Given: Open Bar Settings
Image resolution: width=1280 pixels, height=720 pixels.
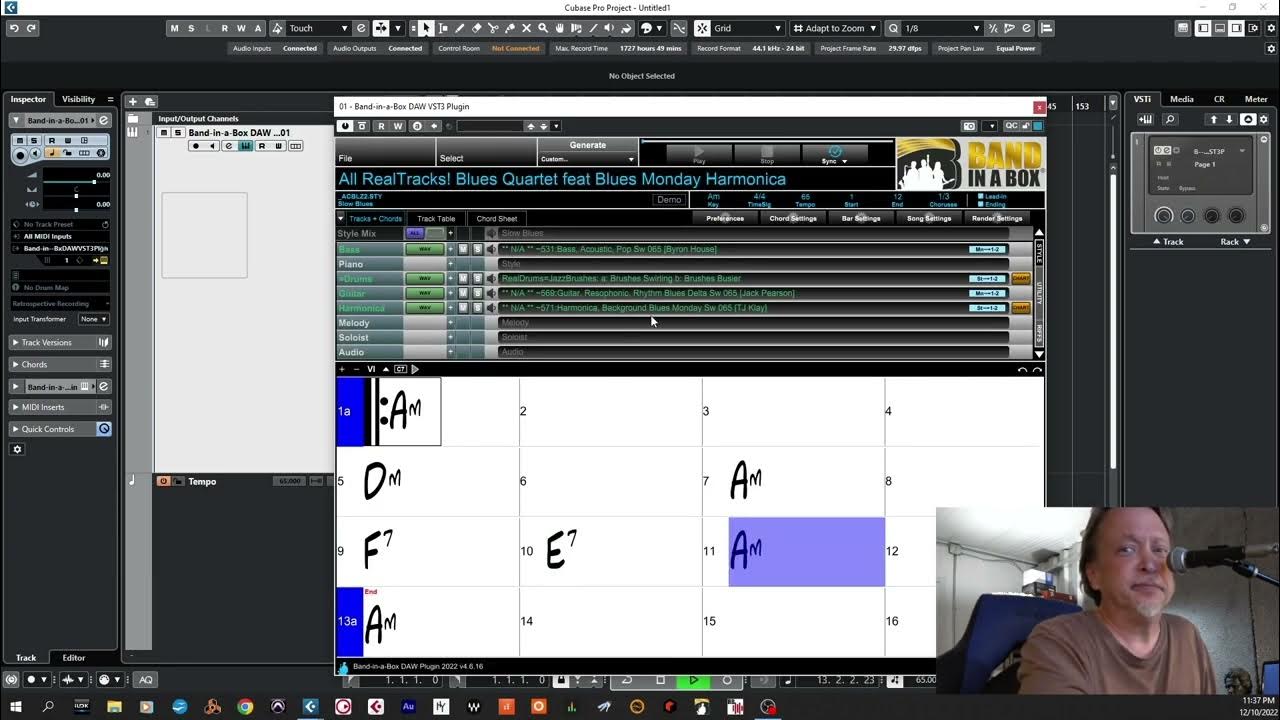Looking at the screenshot, I should [x=861, y=218].
